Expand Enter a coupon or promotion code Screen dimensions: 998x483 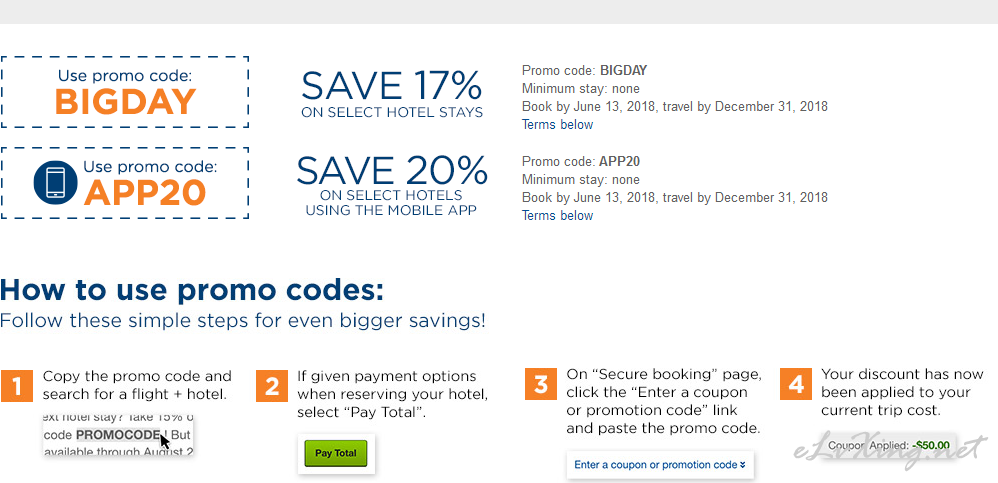[x=660, y=465]
